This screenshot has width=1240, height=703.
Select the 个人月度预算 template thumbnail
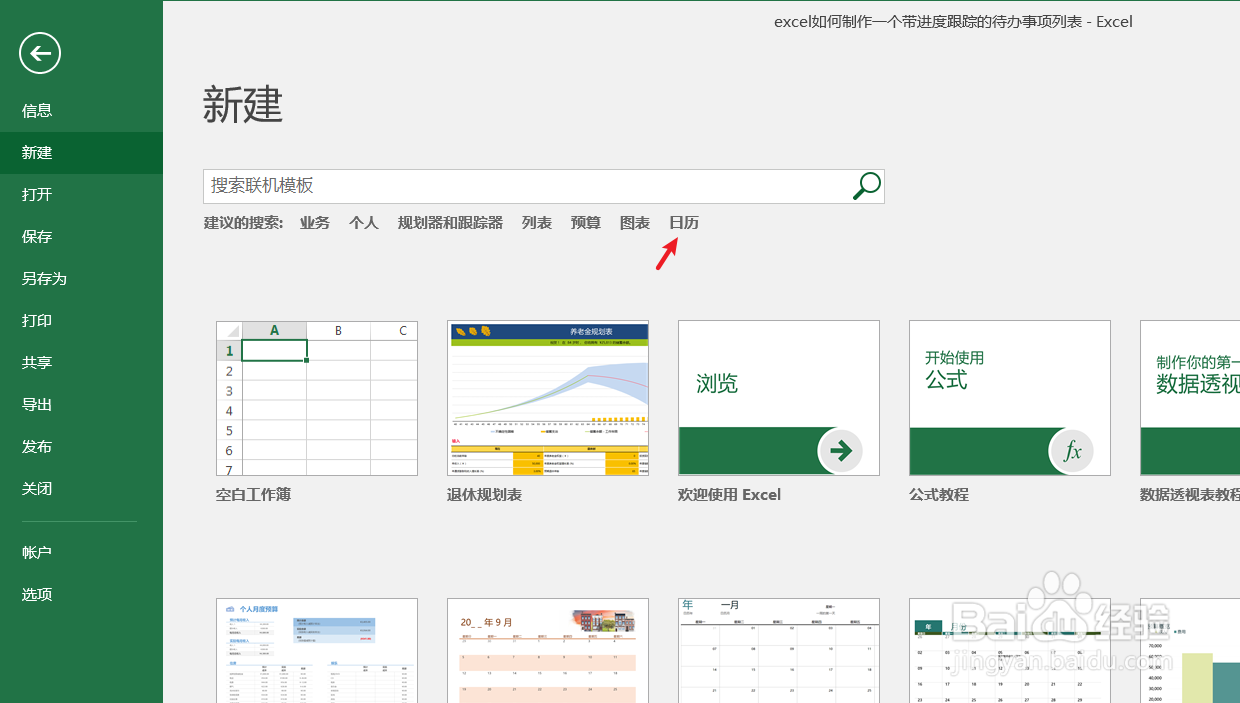(x=317, y=651)
